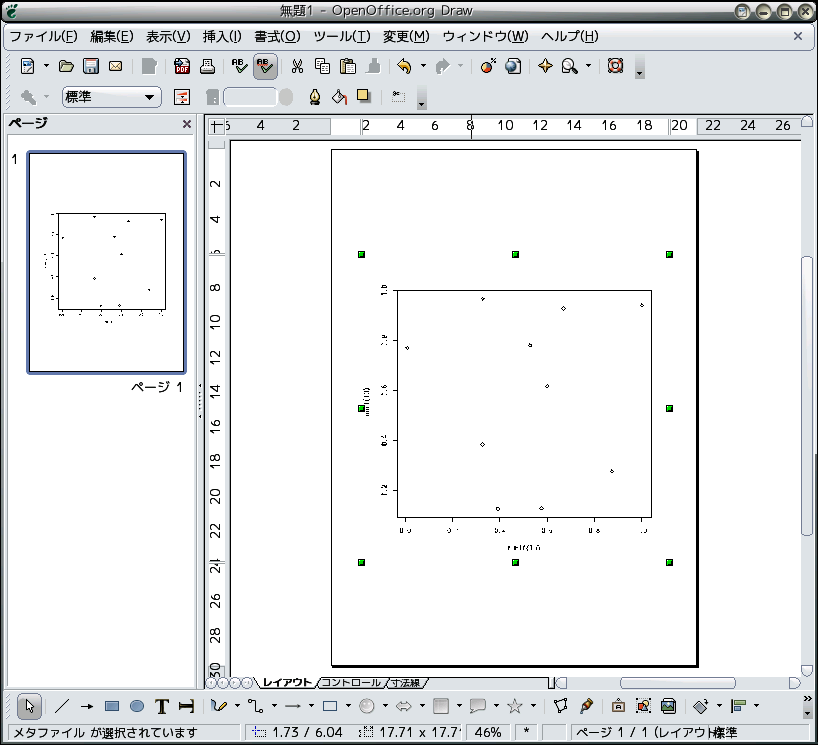Image resolution: width=818 pixels, height=745 pixels.
Task: Click the Help lifebuoy icon
Action: 615,67
